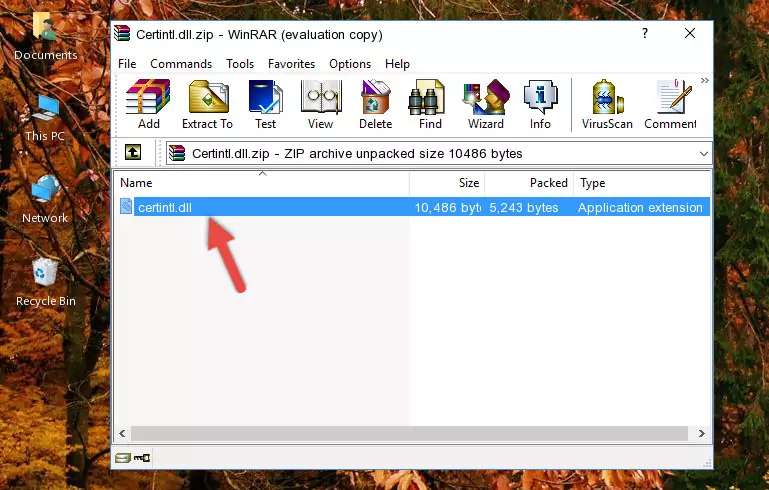This screenshot has height=490, width=769.
Task: Click the title bar question mark help
Action: [644, 33]
